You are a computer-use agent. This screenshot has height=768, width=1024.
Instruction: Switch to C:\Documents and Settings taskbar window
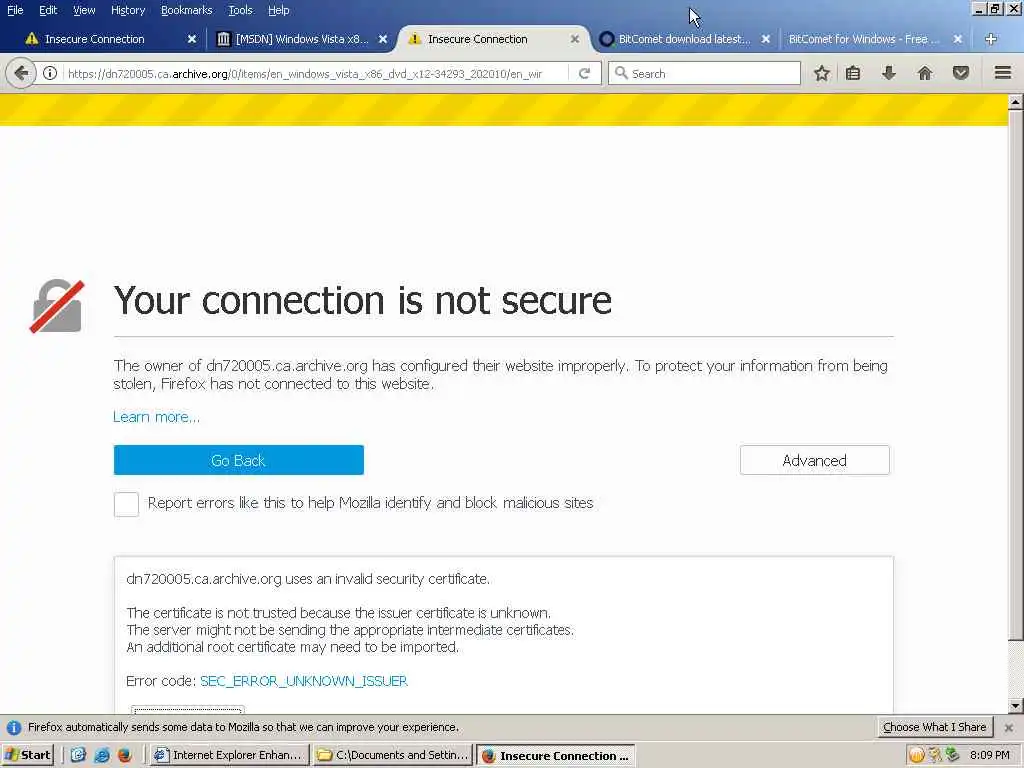(393, 755)
